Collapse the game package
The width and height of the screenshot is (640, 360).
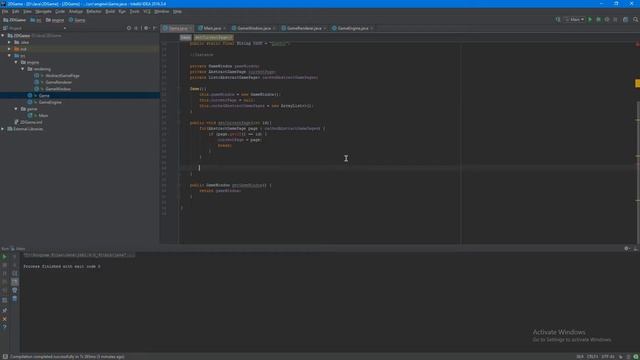pos(16,109)
